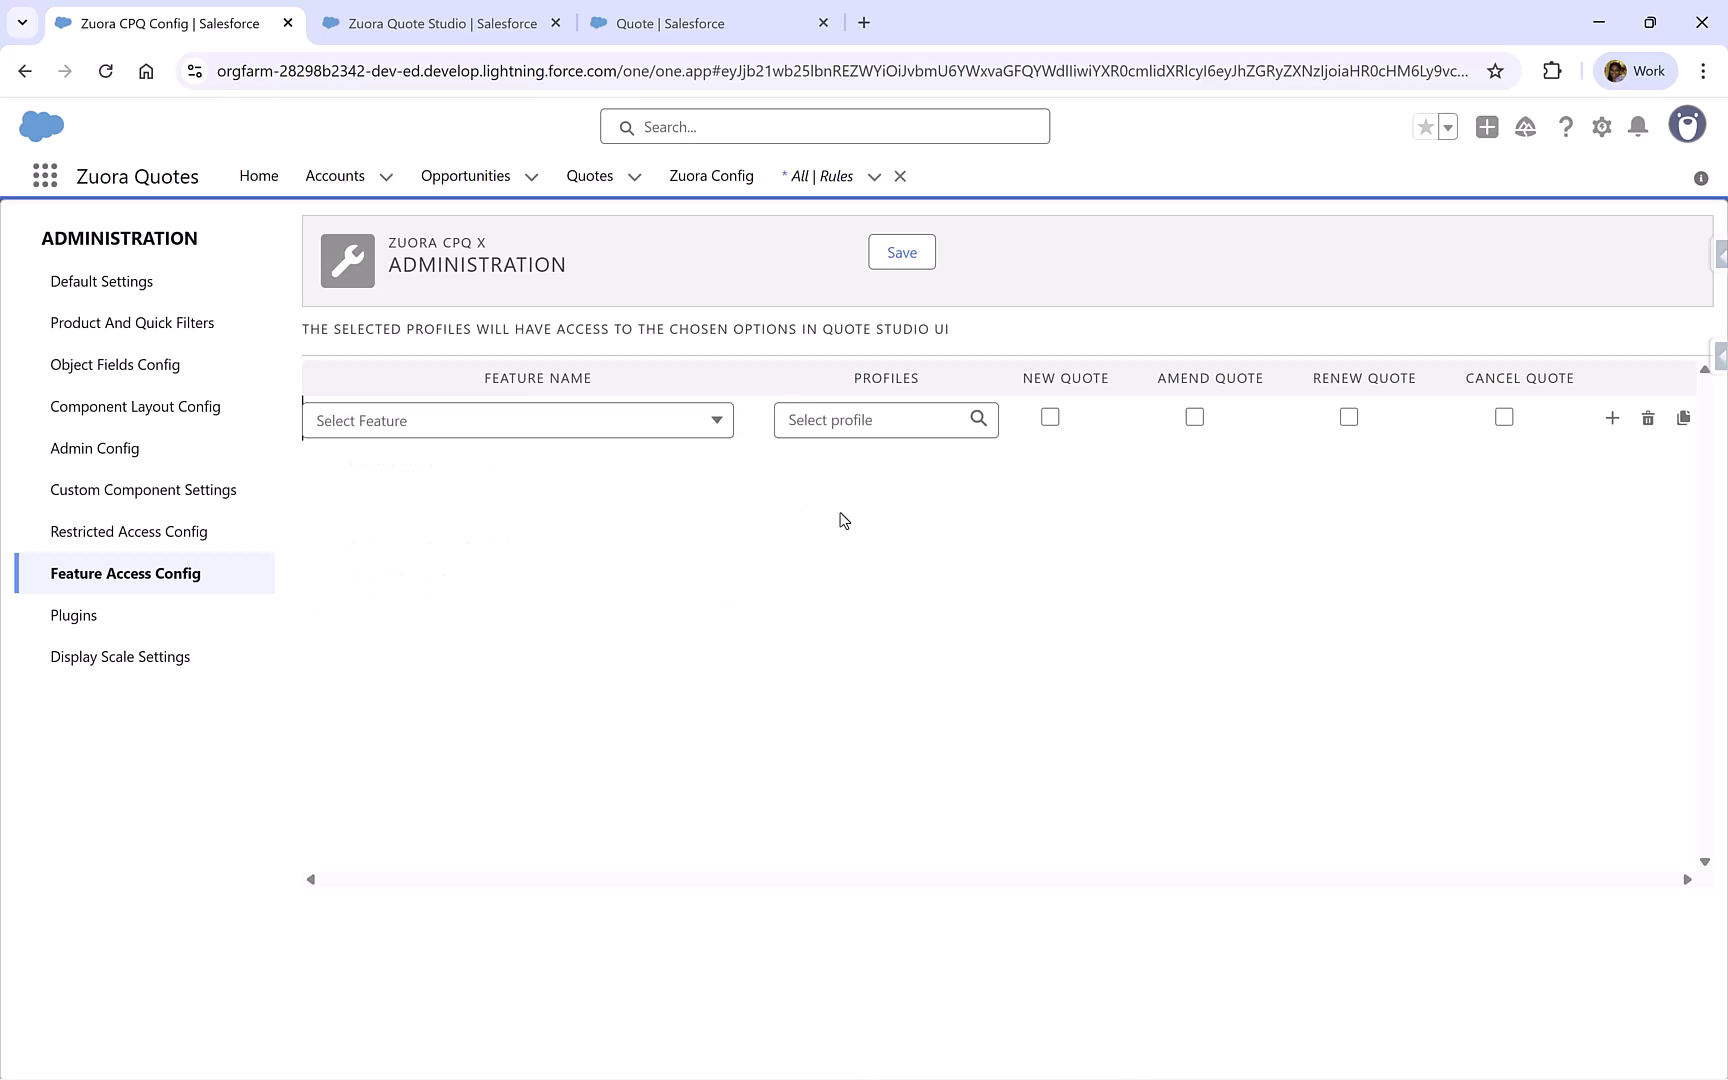Click the plus icon to add a feature row
1728x1080 pixels.
click(1612, 417)
